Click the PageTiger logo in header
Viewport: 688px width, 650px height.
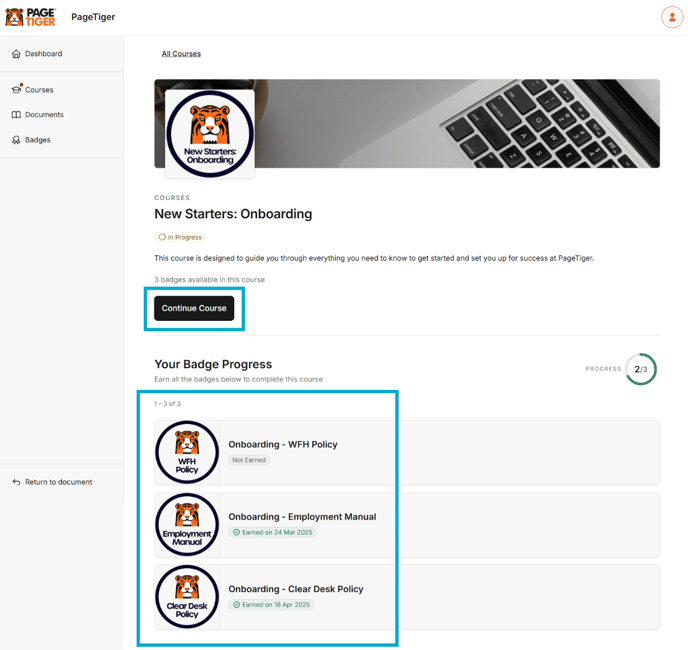click(x=30, y=17)
